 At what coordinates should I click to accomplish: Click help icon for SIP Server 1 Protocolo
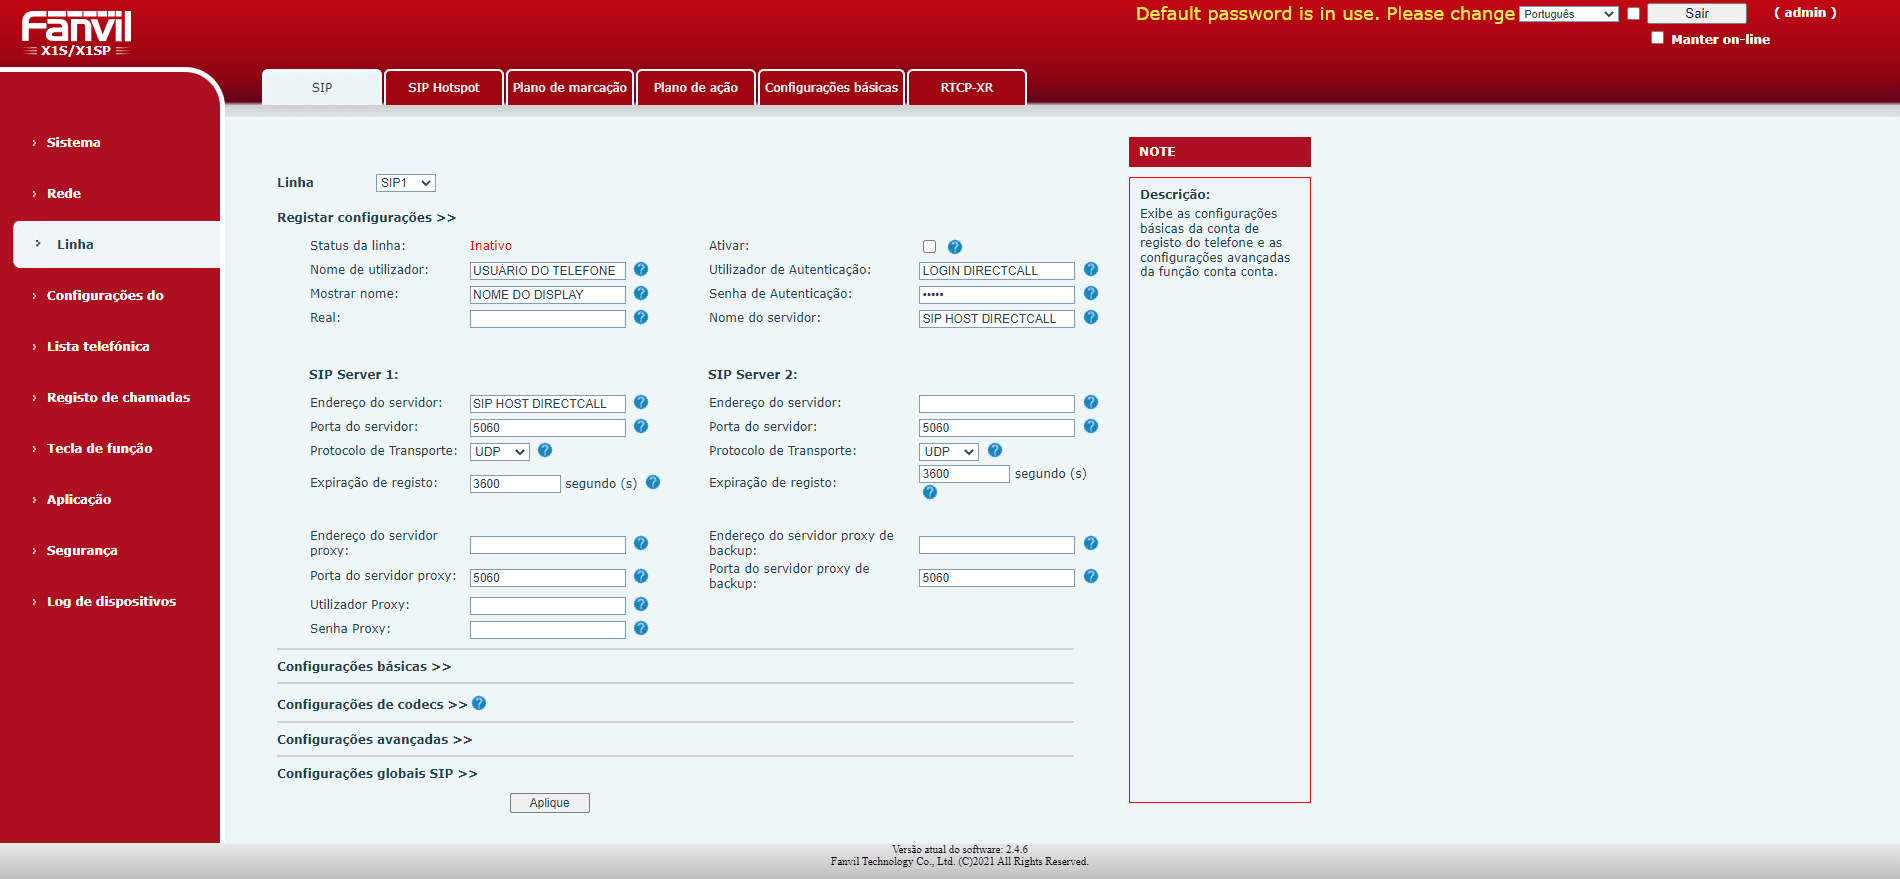click(x=545, y=451)
